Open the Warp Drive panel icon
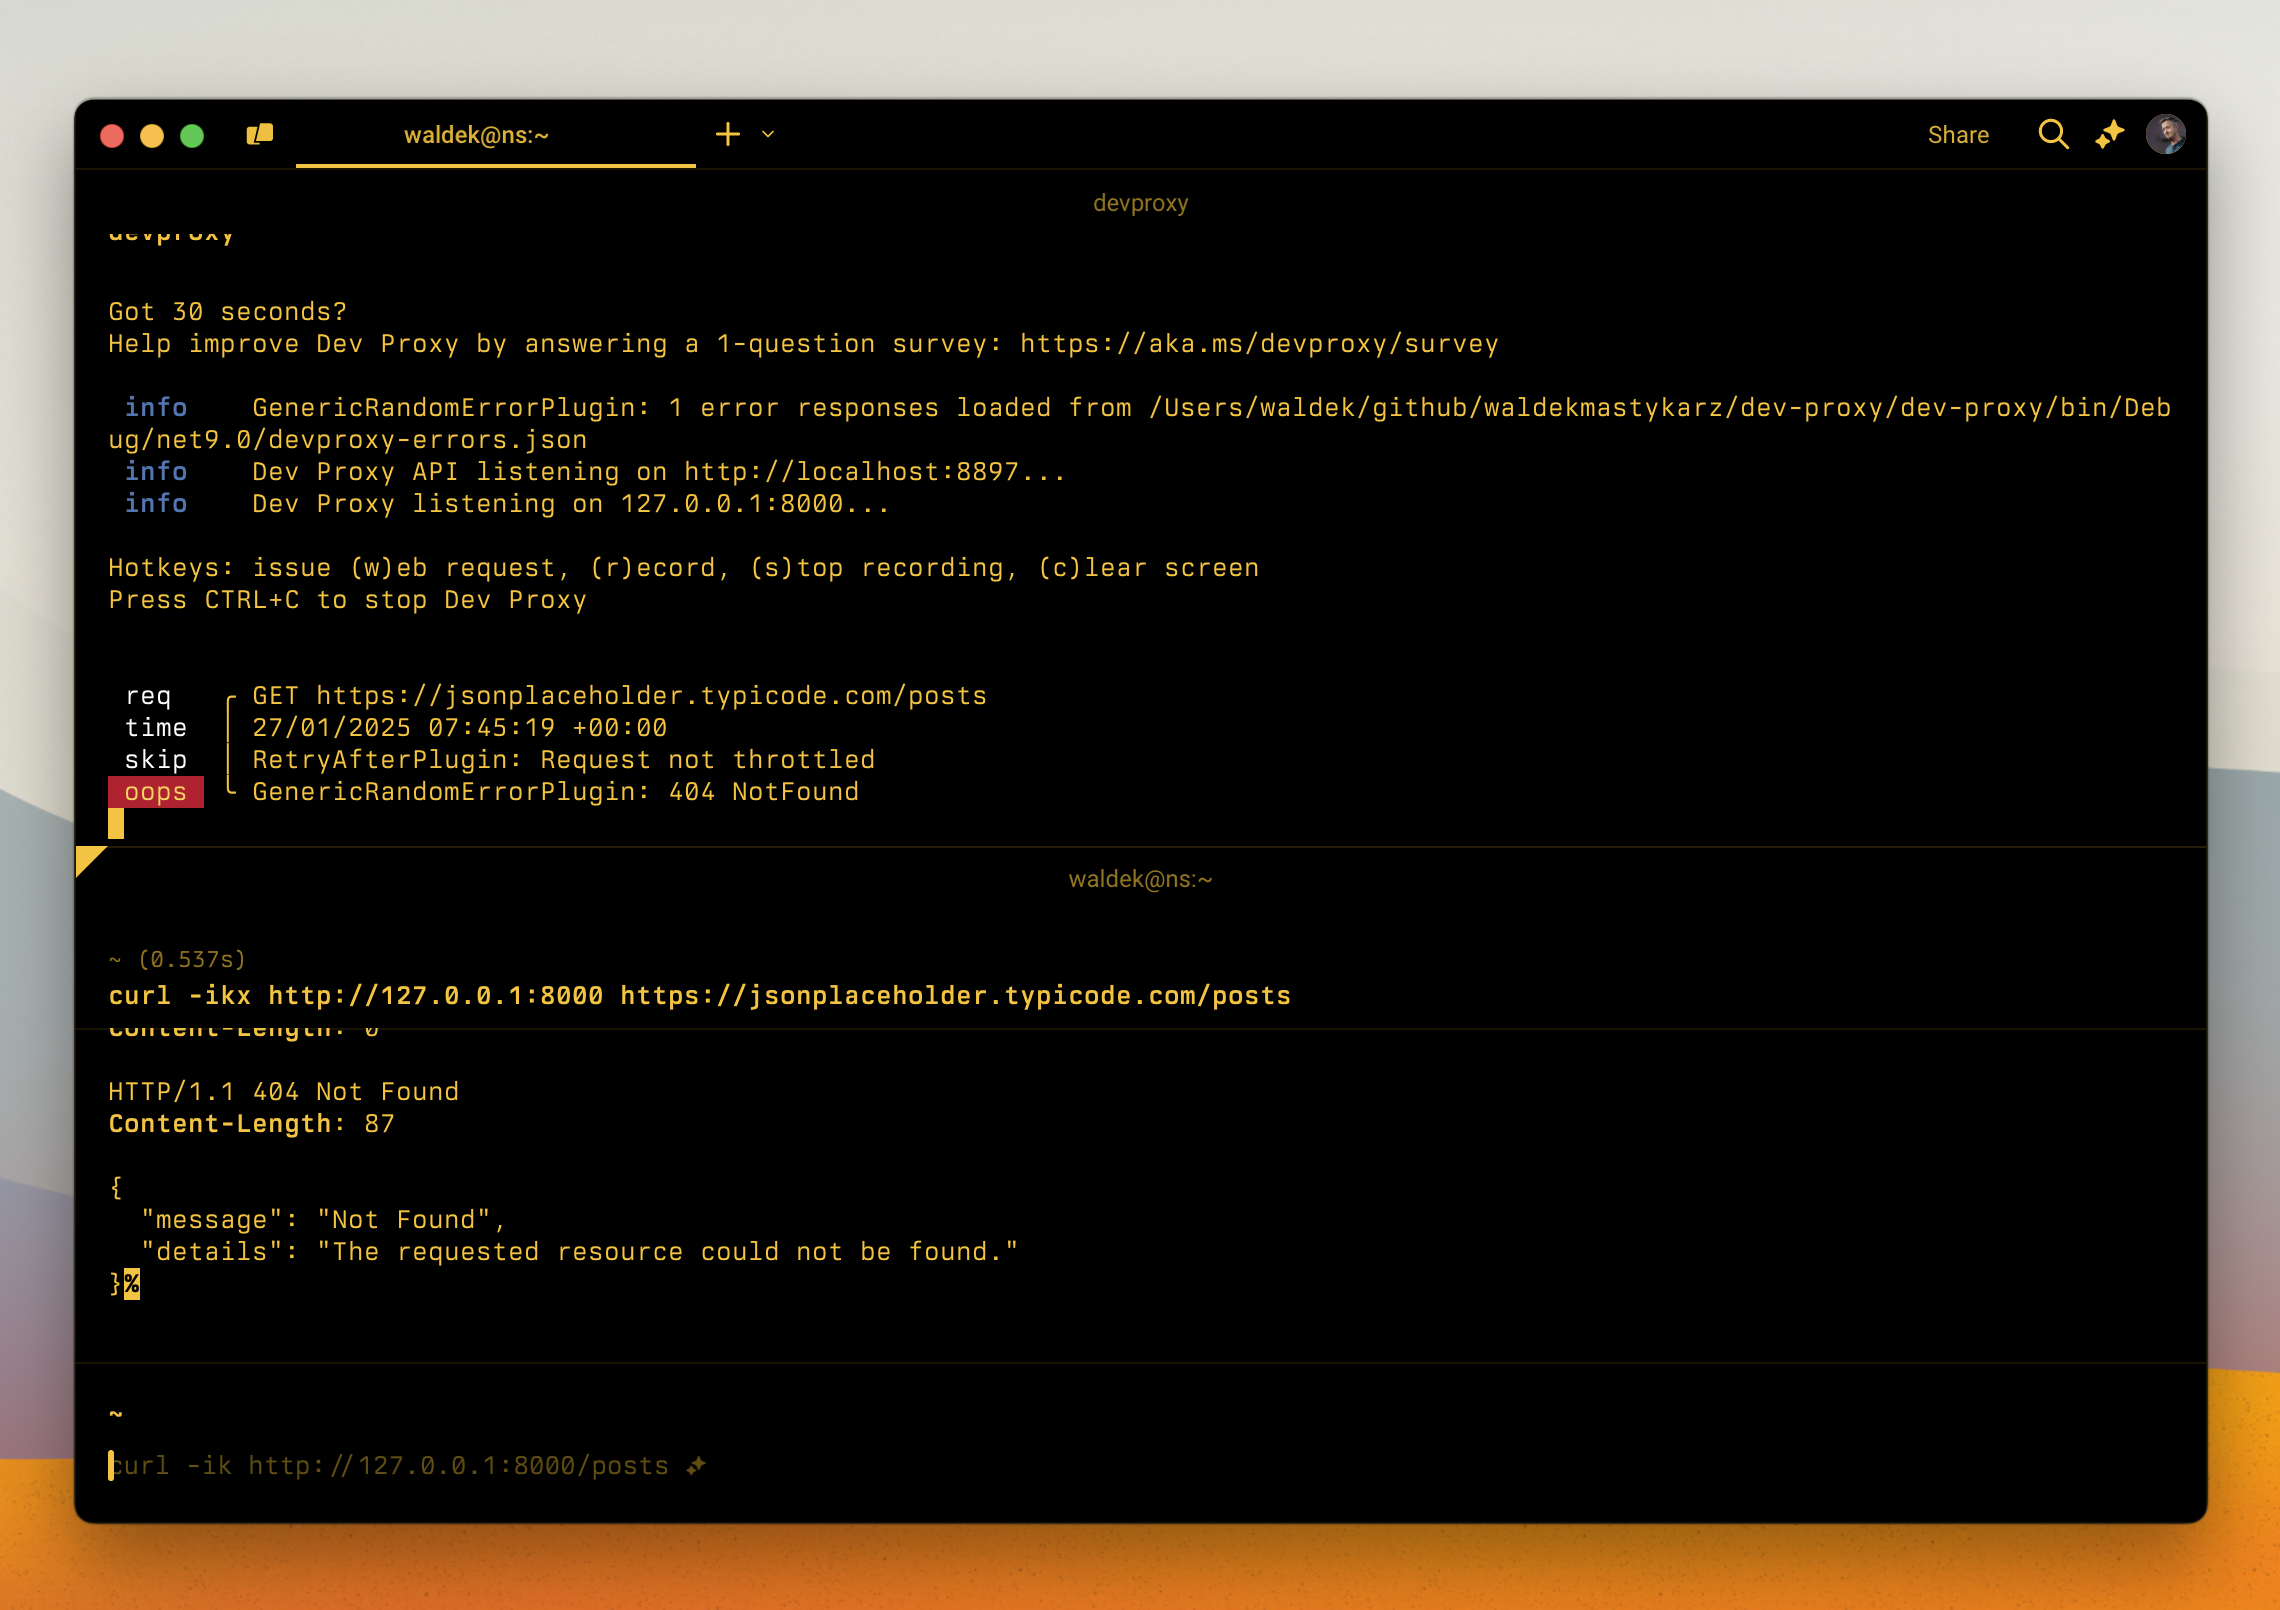 click(x=259, y=133)
